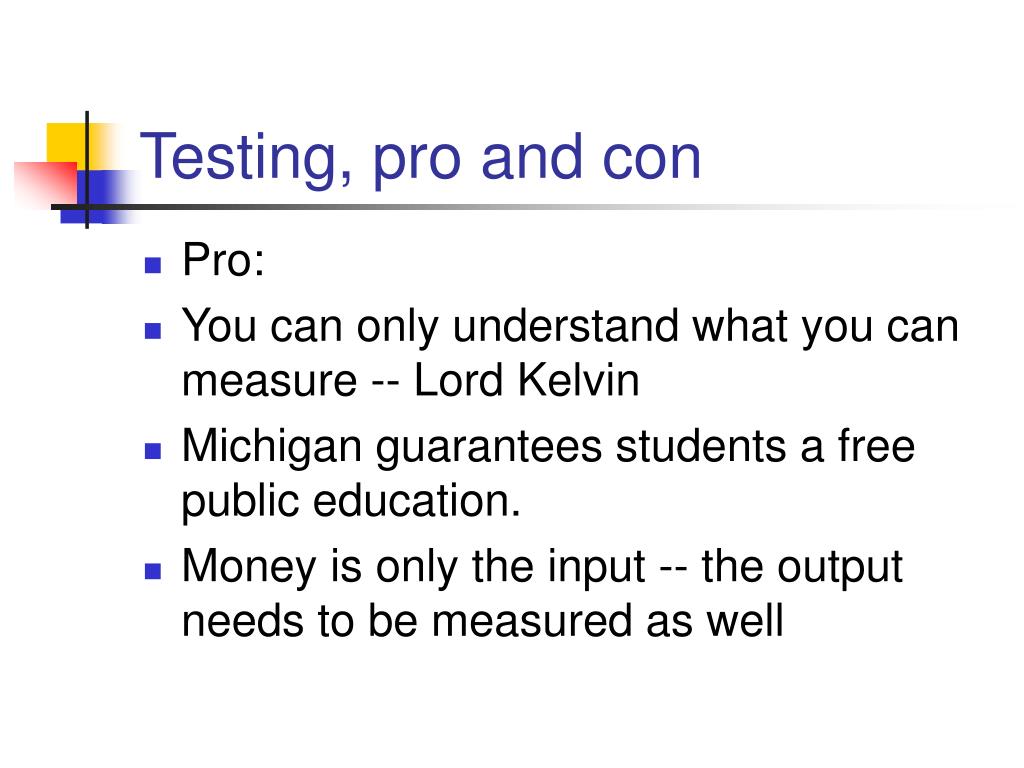Click the vertical black line in decoration
The height and width of the screenshot is (768, 1024).
point(87,170)
